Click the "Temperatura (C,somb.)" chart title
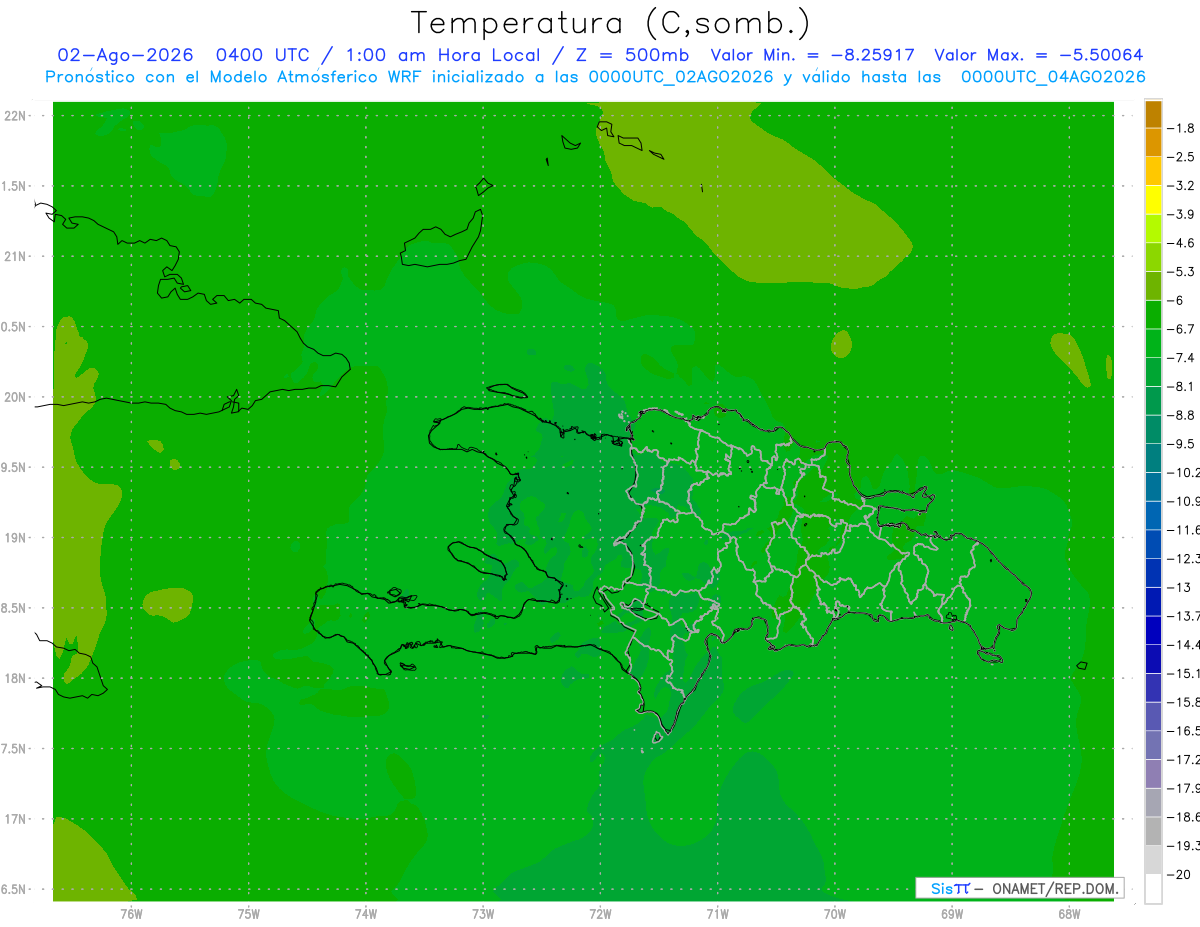Screen dimensions: 1200x927 coord(611,22)
